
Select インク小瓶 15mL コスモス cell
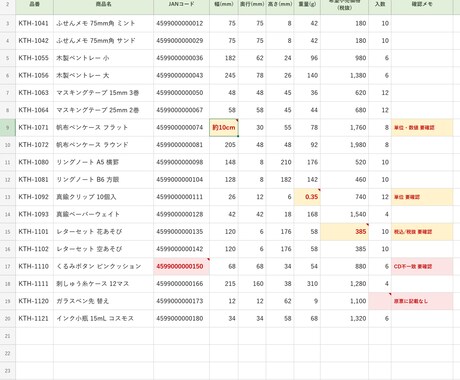coord(103,318)
